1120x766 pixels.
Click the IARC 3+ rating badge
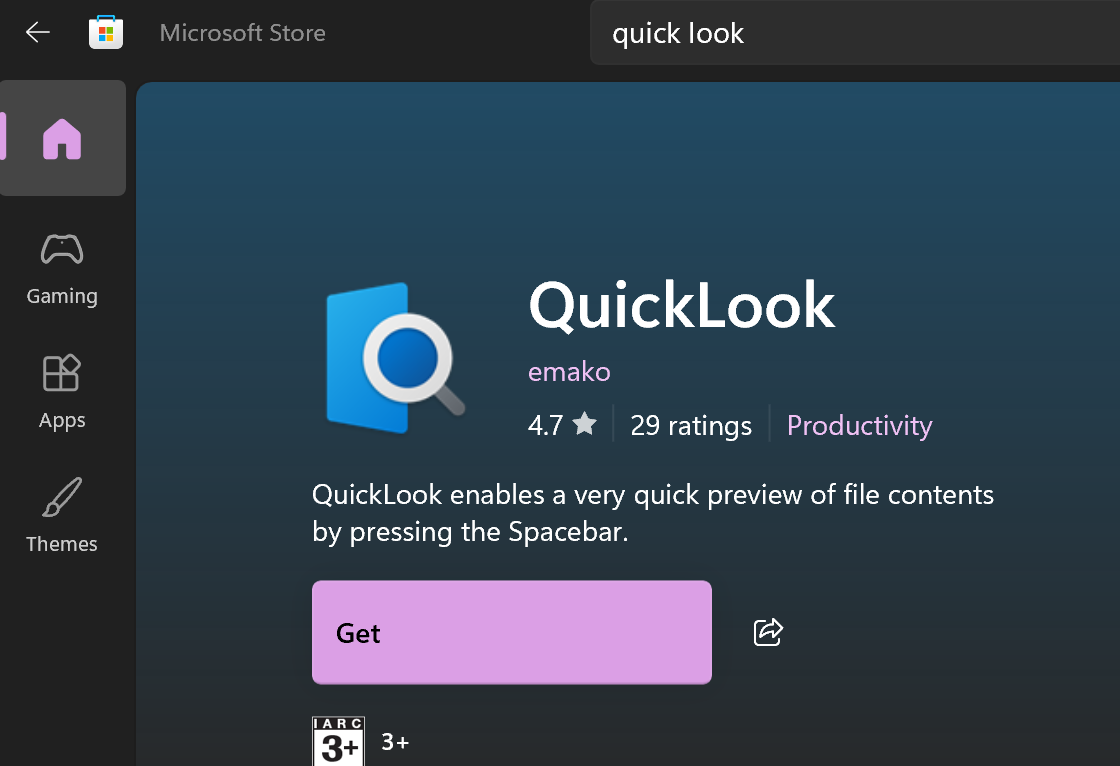338,741
